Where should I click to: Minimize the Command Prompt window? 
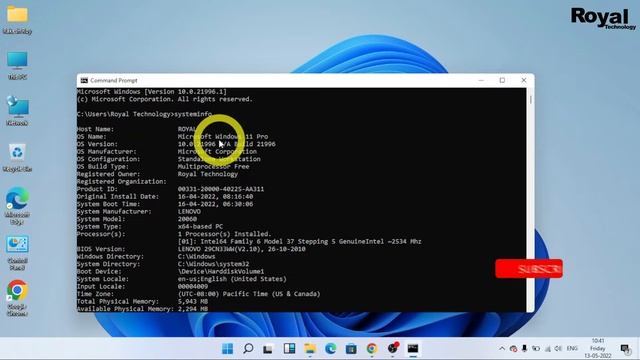(481, 80)
